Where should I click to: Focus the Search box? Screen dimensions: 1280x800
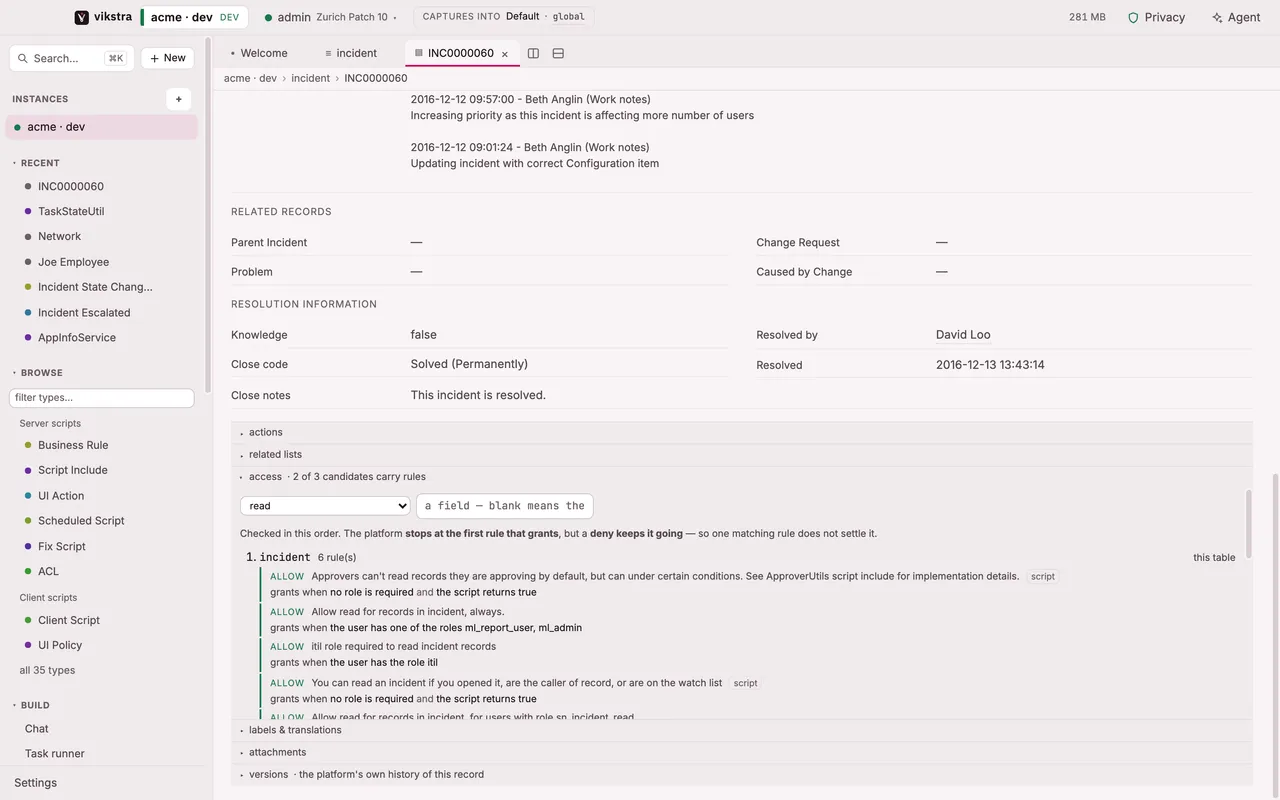coord(72,58)
